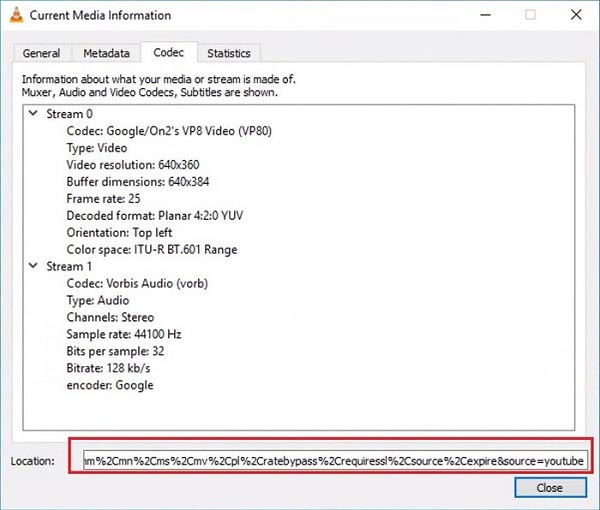Select 'Color space: ITU-R BT.601 Range' row

coord(152,249)
